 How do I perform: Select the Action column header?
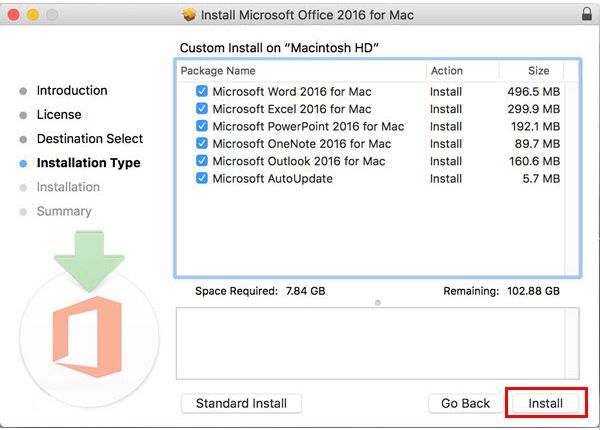(462, 71)
